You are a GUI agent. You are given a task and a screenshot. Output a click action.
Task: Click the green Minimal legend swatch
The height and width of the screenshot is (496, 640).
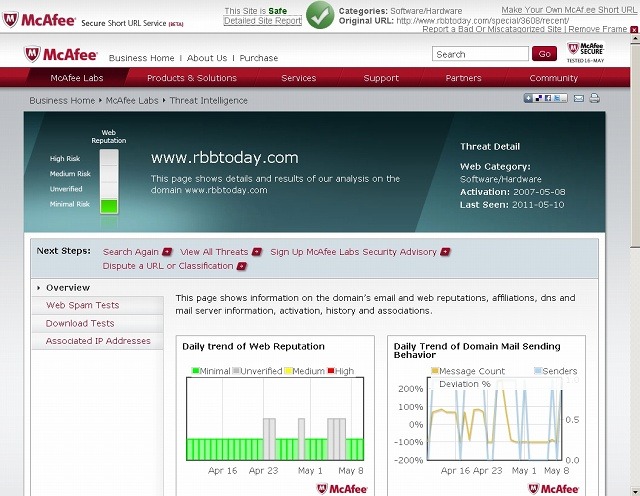tap(196, 371)
